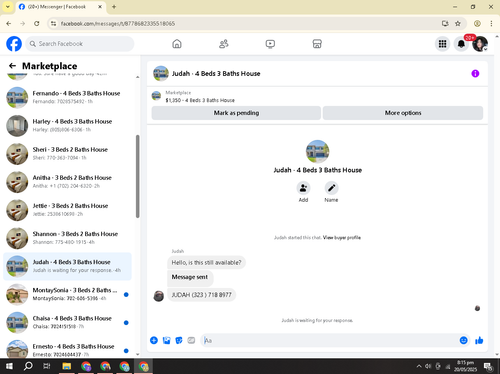Open the Marketplace storefront icon
Image resolution: width=500 pixels, height=374 pixels.
(317, 44)
